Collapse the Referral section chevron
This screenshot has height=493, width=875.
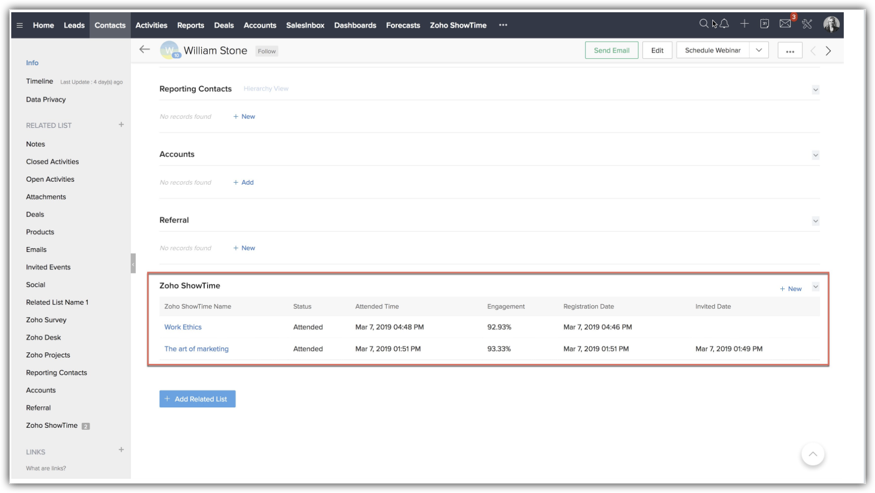(x=815, y=221)
